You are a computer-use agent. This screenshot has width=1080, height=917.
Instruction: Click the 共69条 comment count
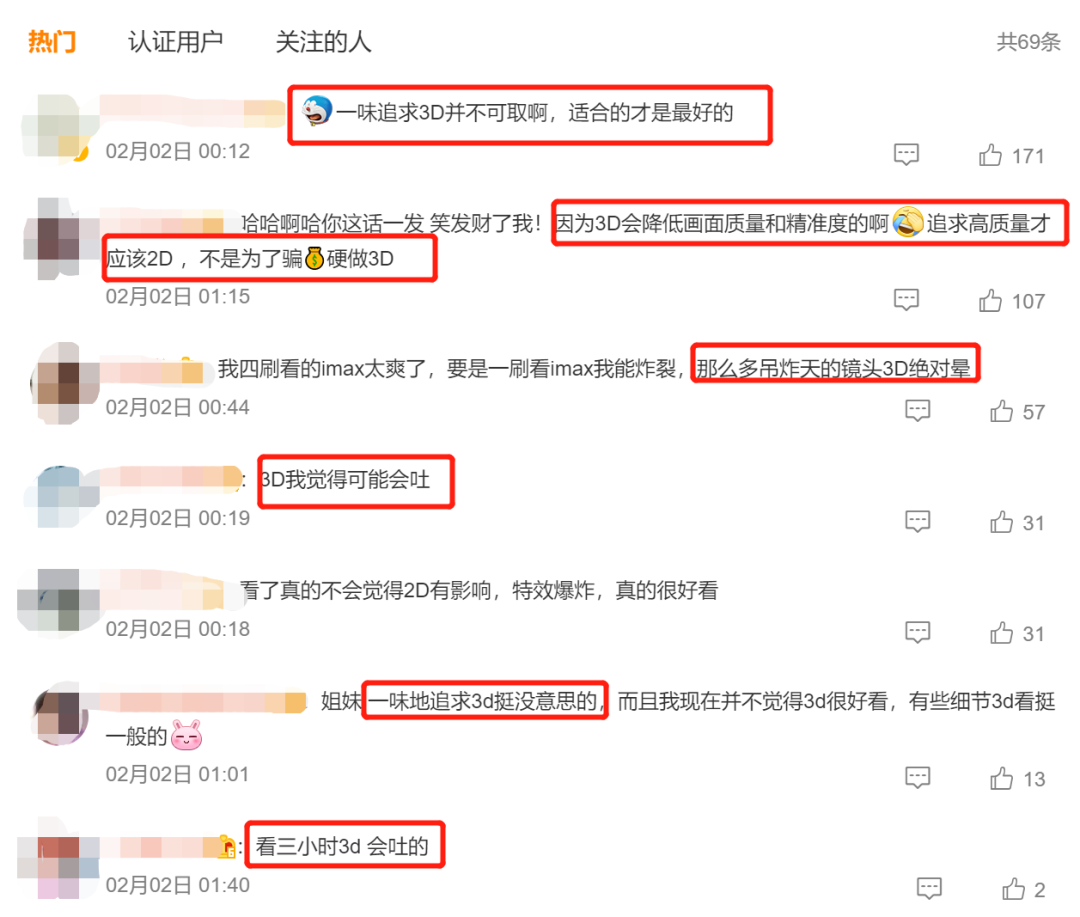pyautogui.click(x=1028, y=42)
